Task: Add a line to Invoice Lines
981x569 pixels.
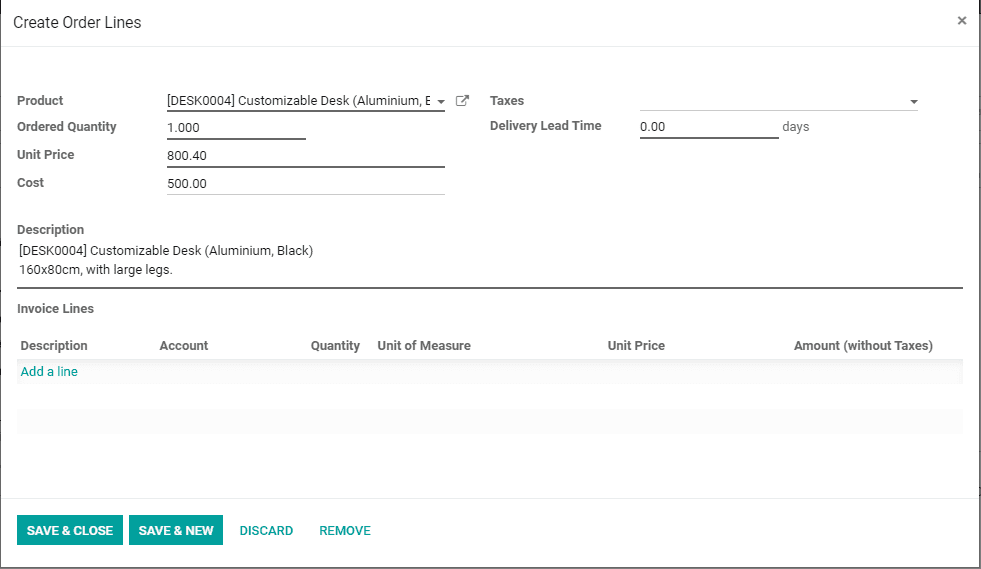Action: coord(49,372)
